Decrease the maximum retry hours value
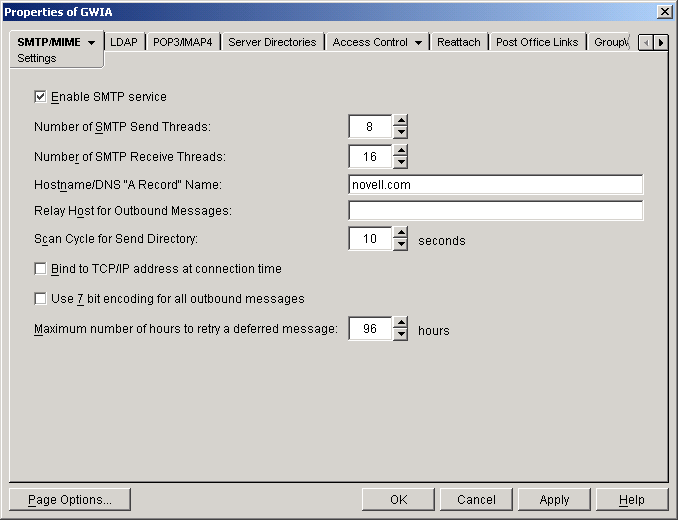This screenshot has width=678, height=520. click(x=401, y=335)
